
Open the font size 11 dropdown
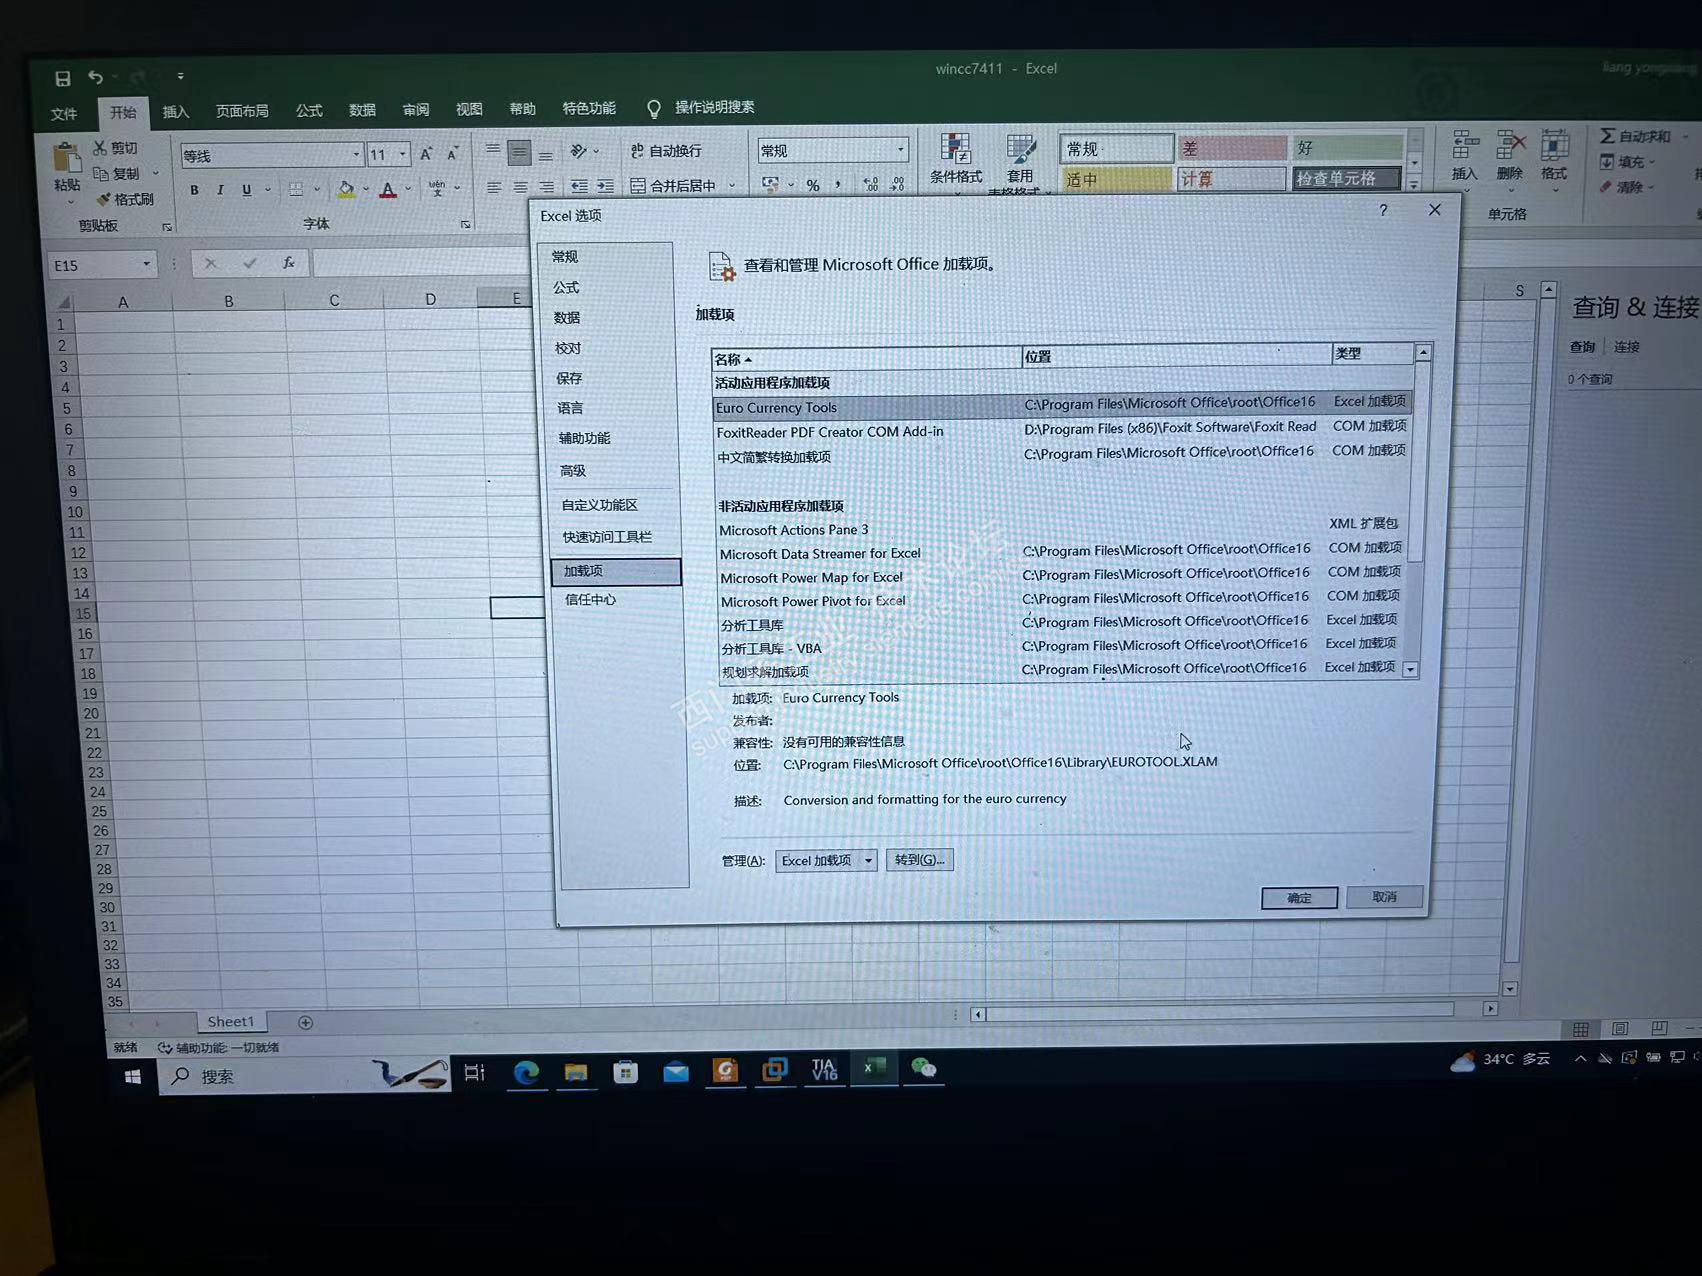point(403,154)
